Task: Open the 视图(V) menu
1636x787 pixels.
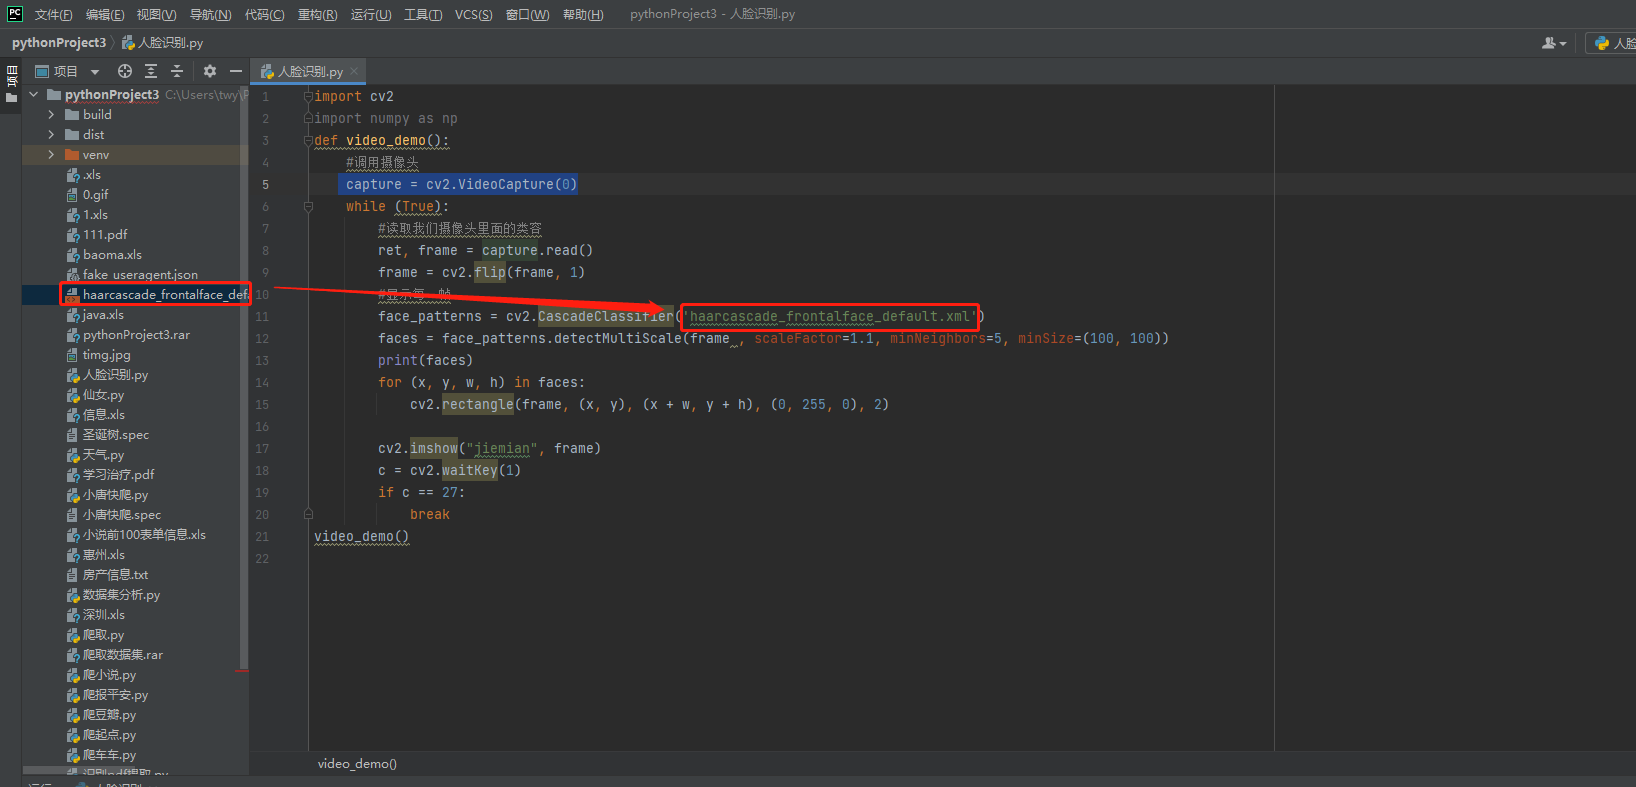Action: pyautogui.click(x=156, y=14)
